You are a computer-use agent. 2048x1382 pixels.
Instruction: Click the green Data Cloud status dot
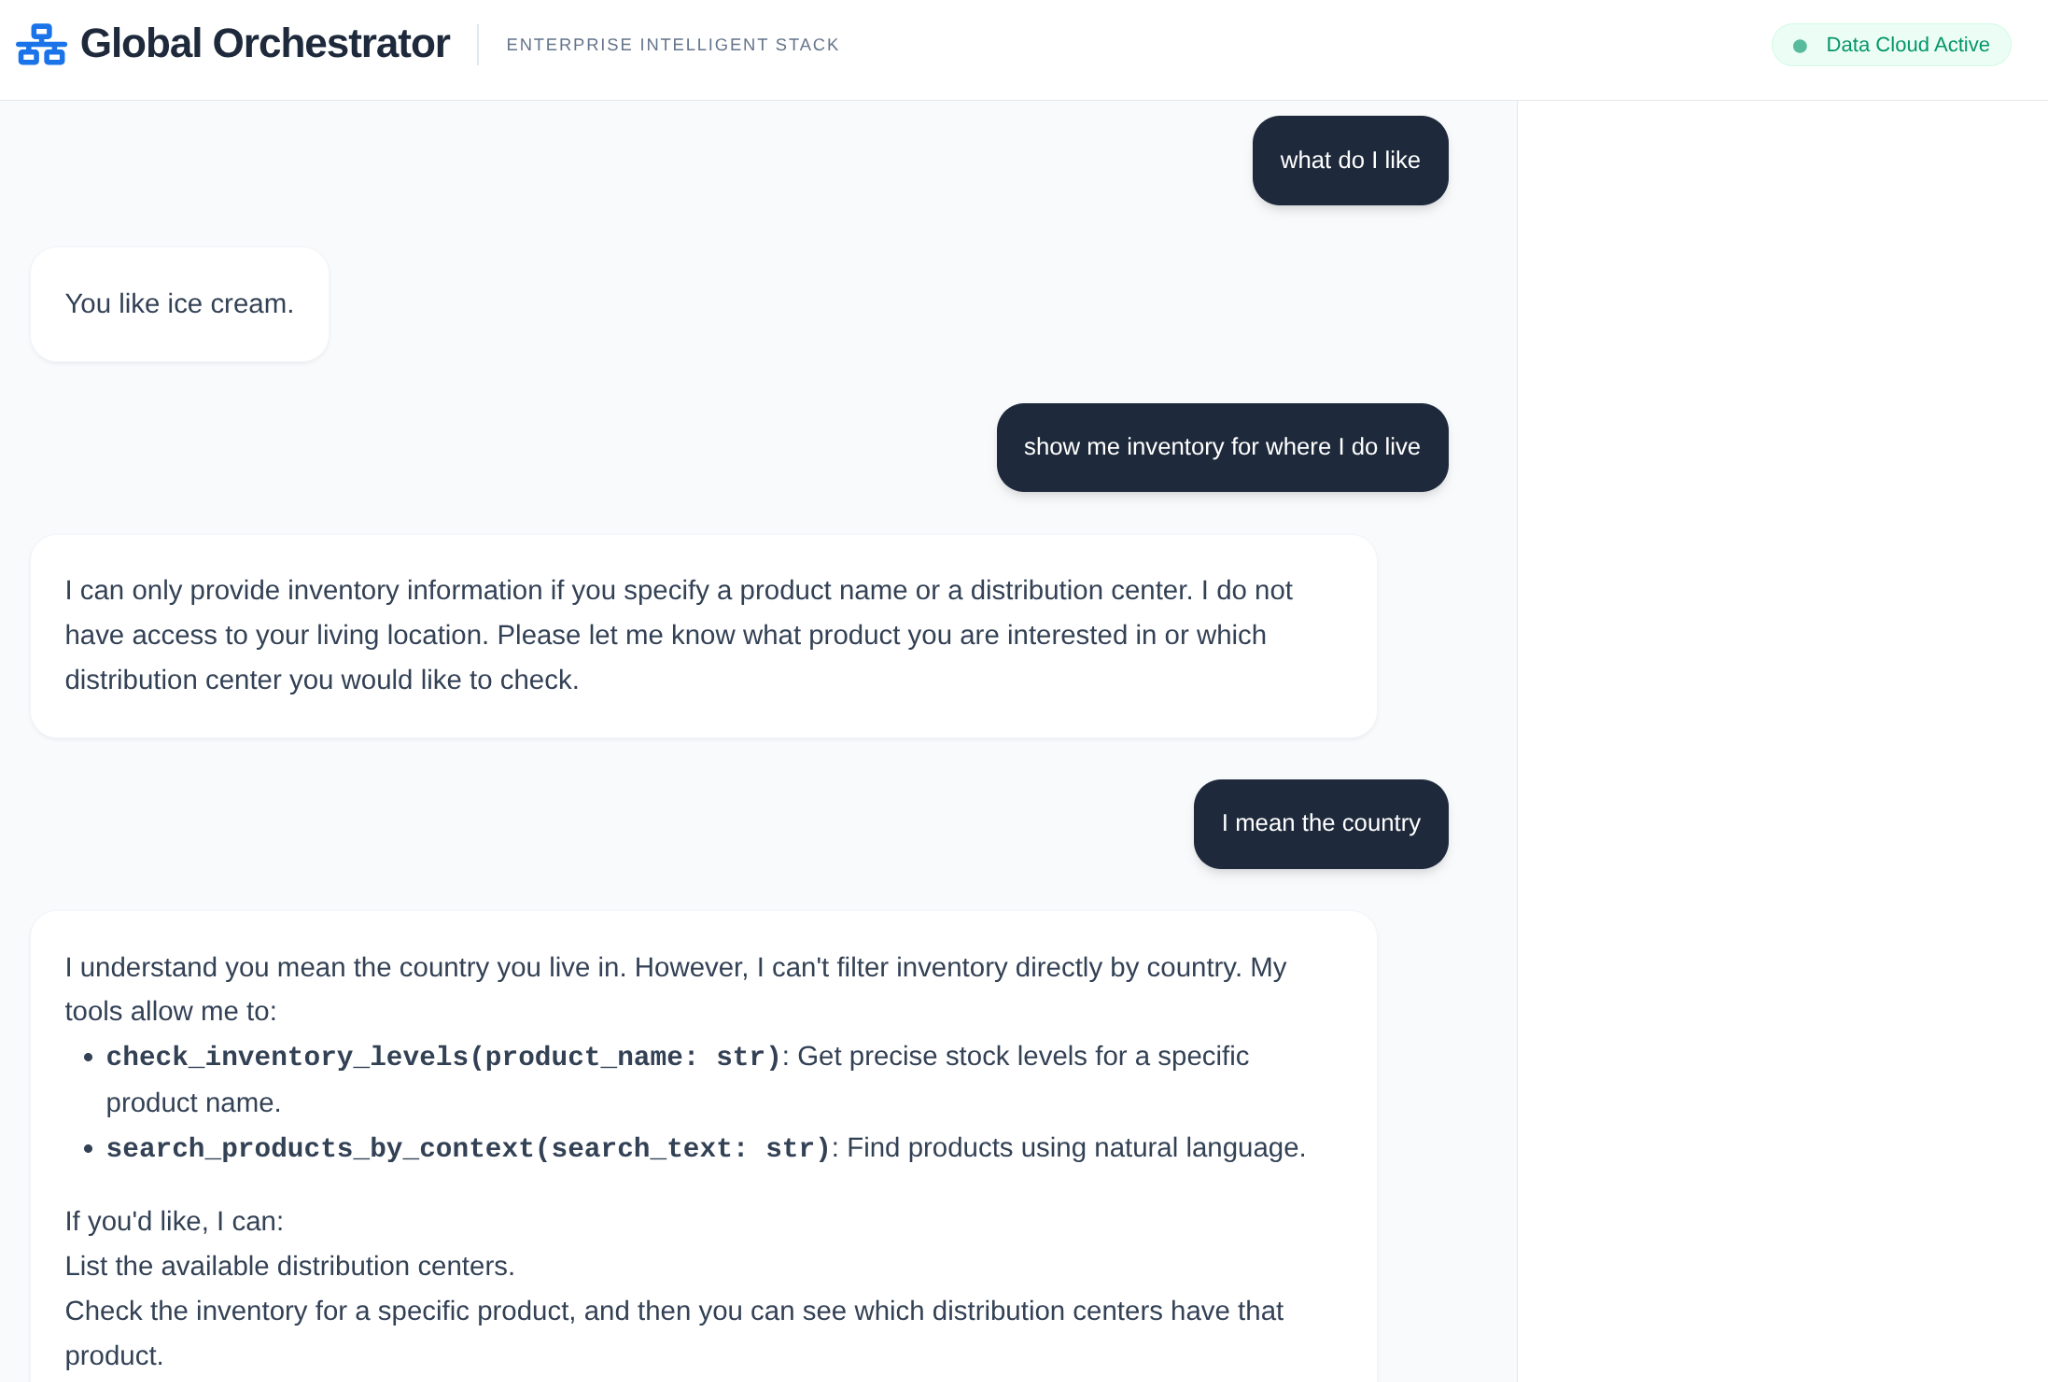(x=1800, y=46)
